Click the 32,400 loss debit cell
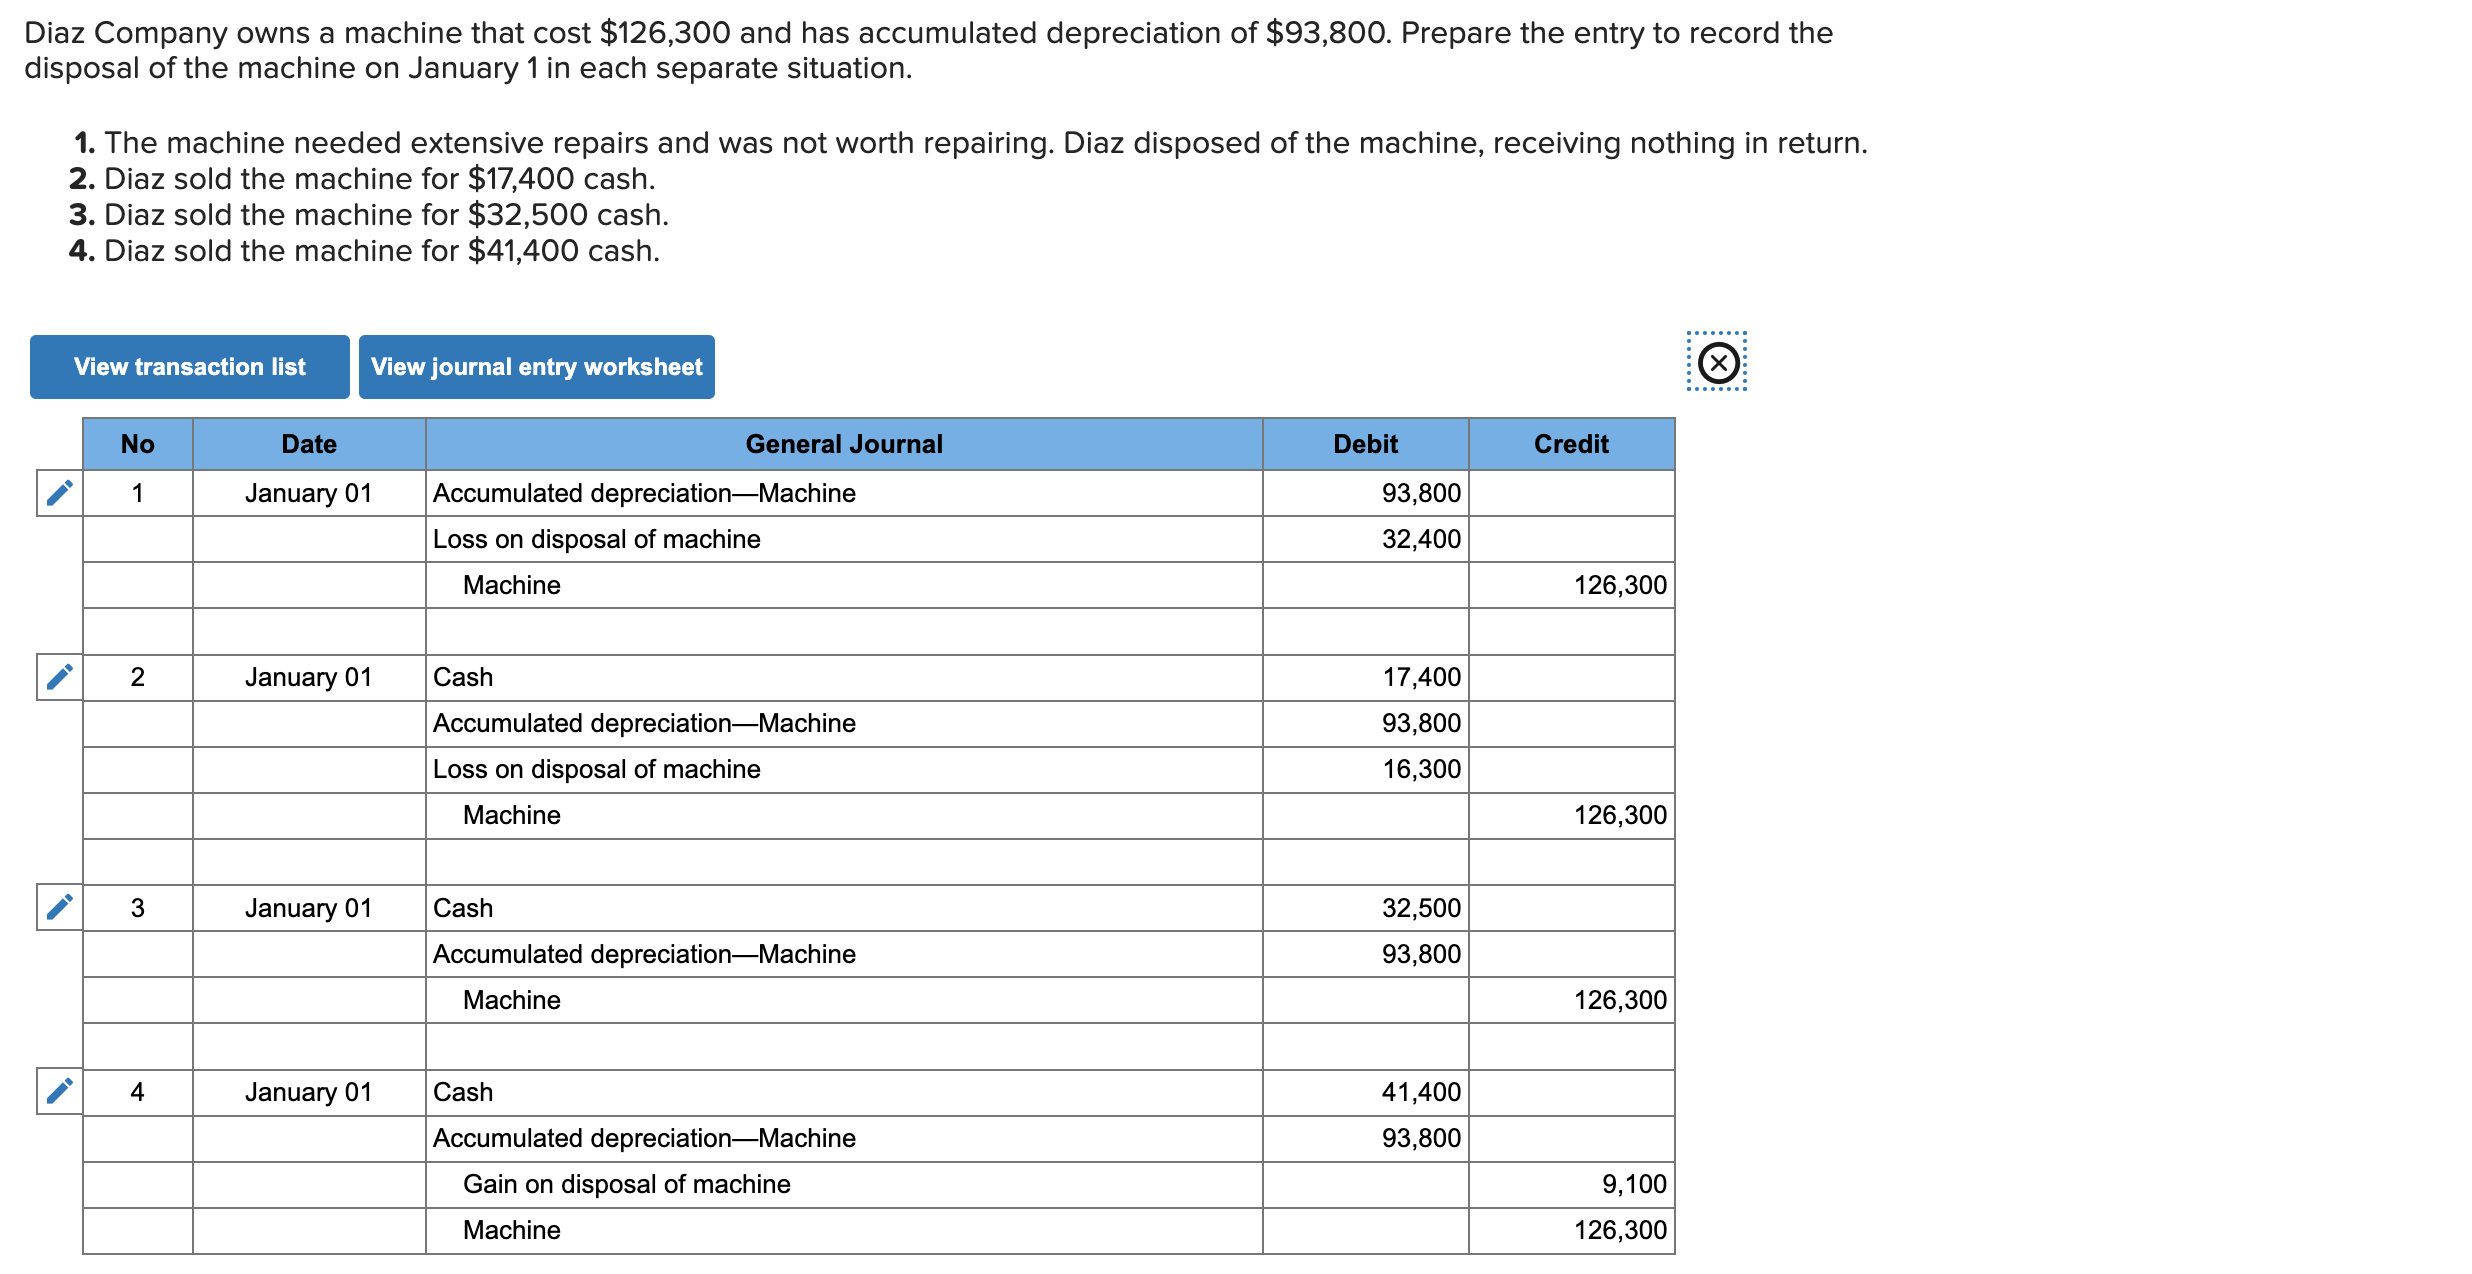Viewport: 2472px width, 1274px height. (1365, 539)
